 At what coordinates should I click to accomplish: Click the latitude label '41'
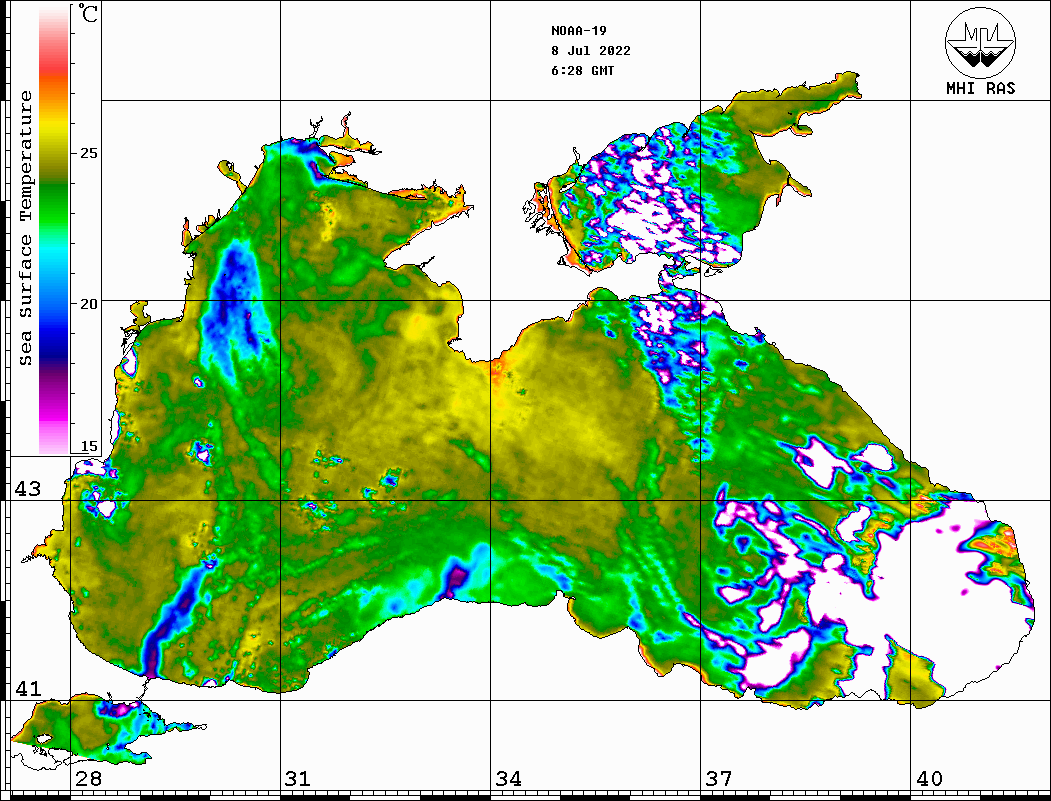28,689
